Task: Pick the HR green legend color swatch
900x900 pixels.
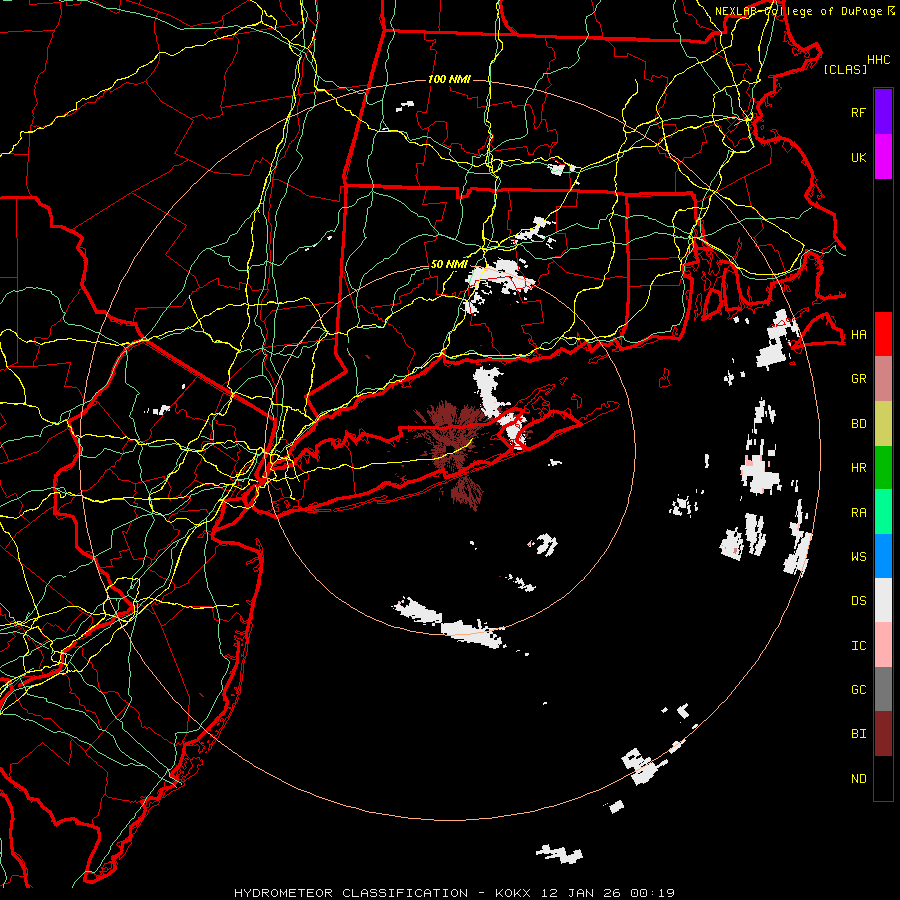Action: pyautogui.click(x=883, y=468)
